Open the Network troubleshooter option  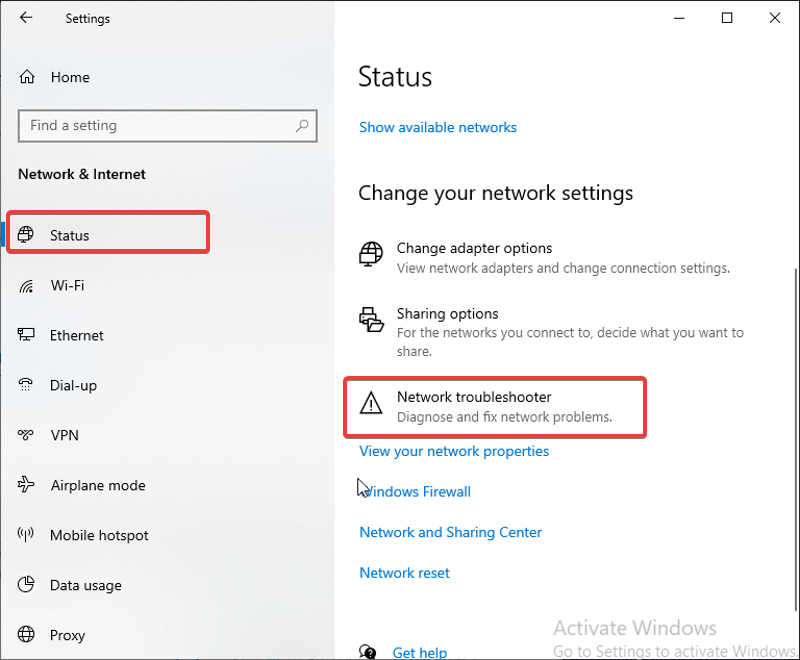click(x=494, y=407)
